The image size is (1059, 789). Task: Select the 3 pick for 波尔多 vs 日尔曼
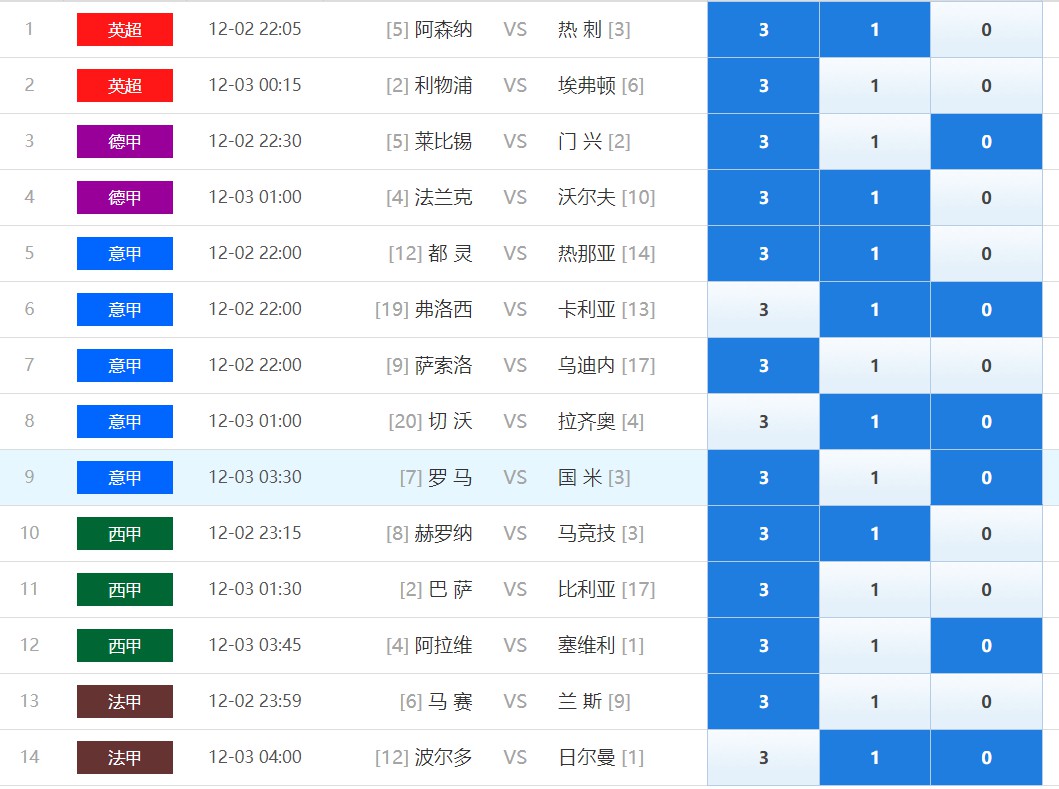(x=763, y=758)
